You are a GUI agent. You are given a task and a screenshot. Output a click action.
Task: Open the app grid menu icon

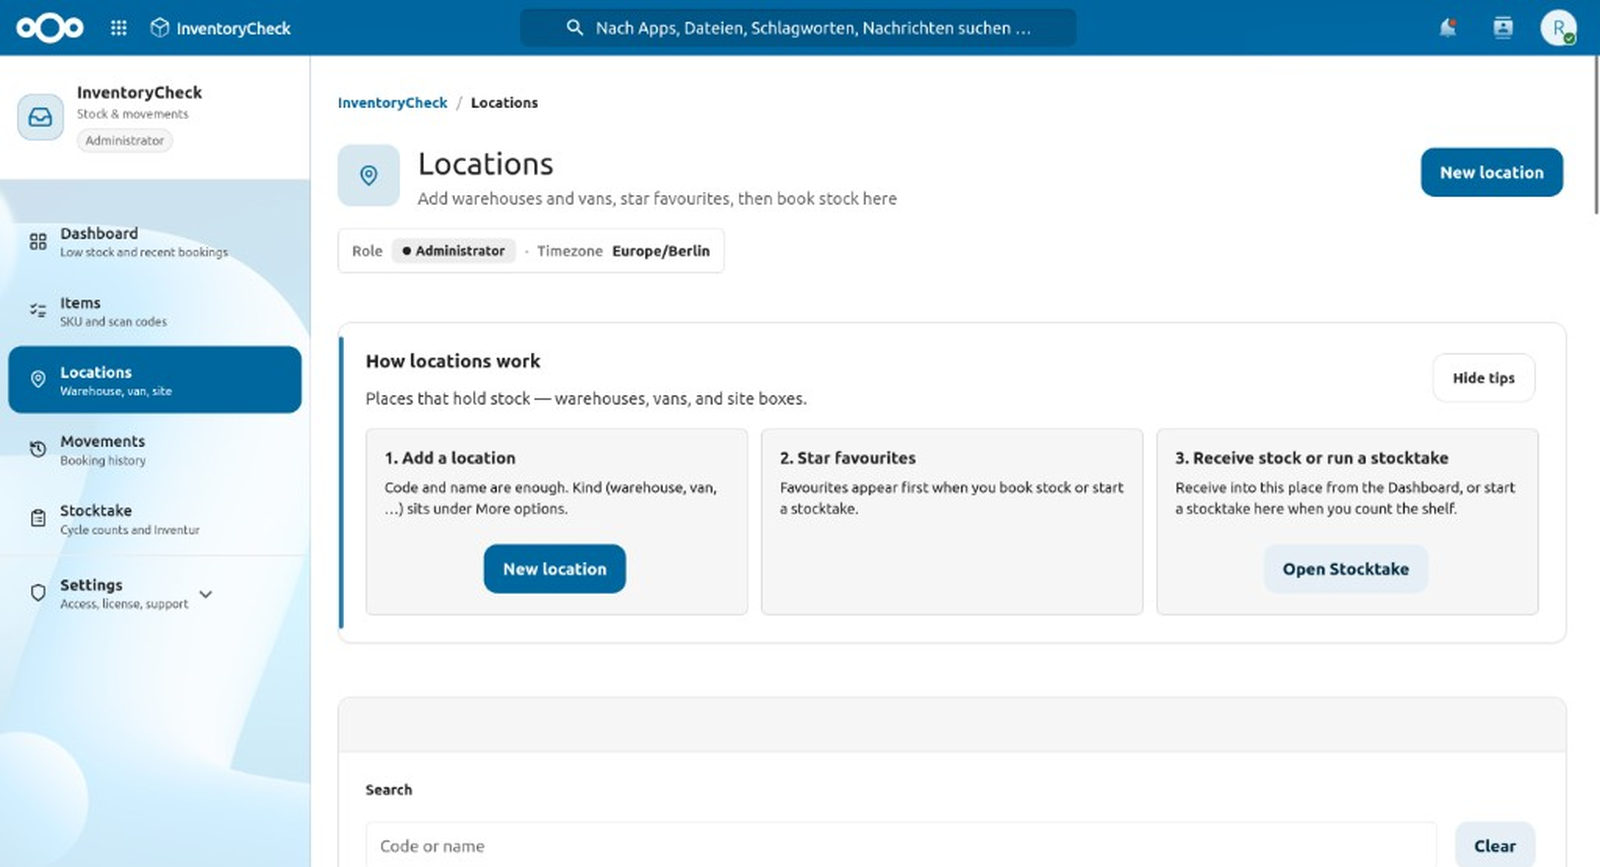[119, 28]
